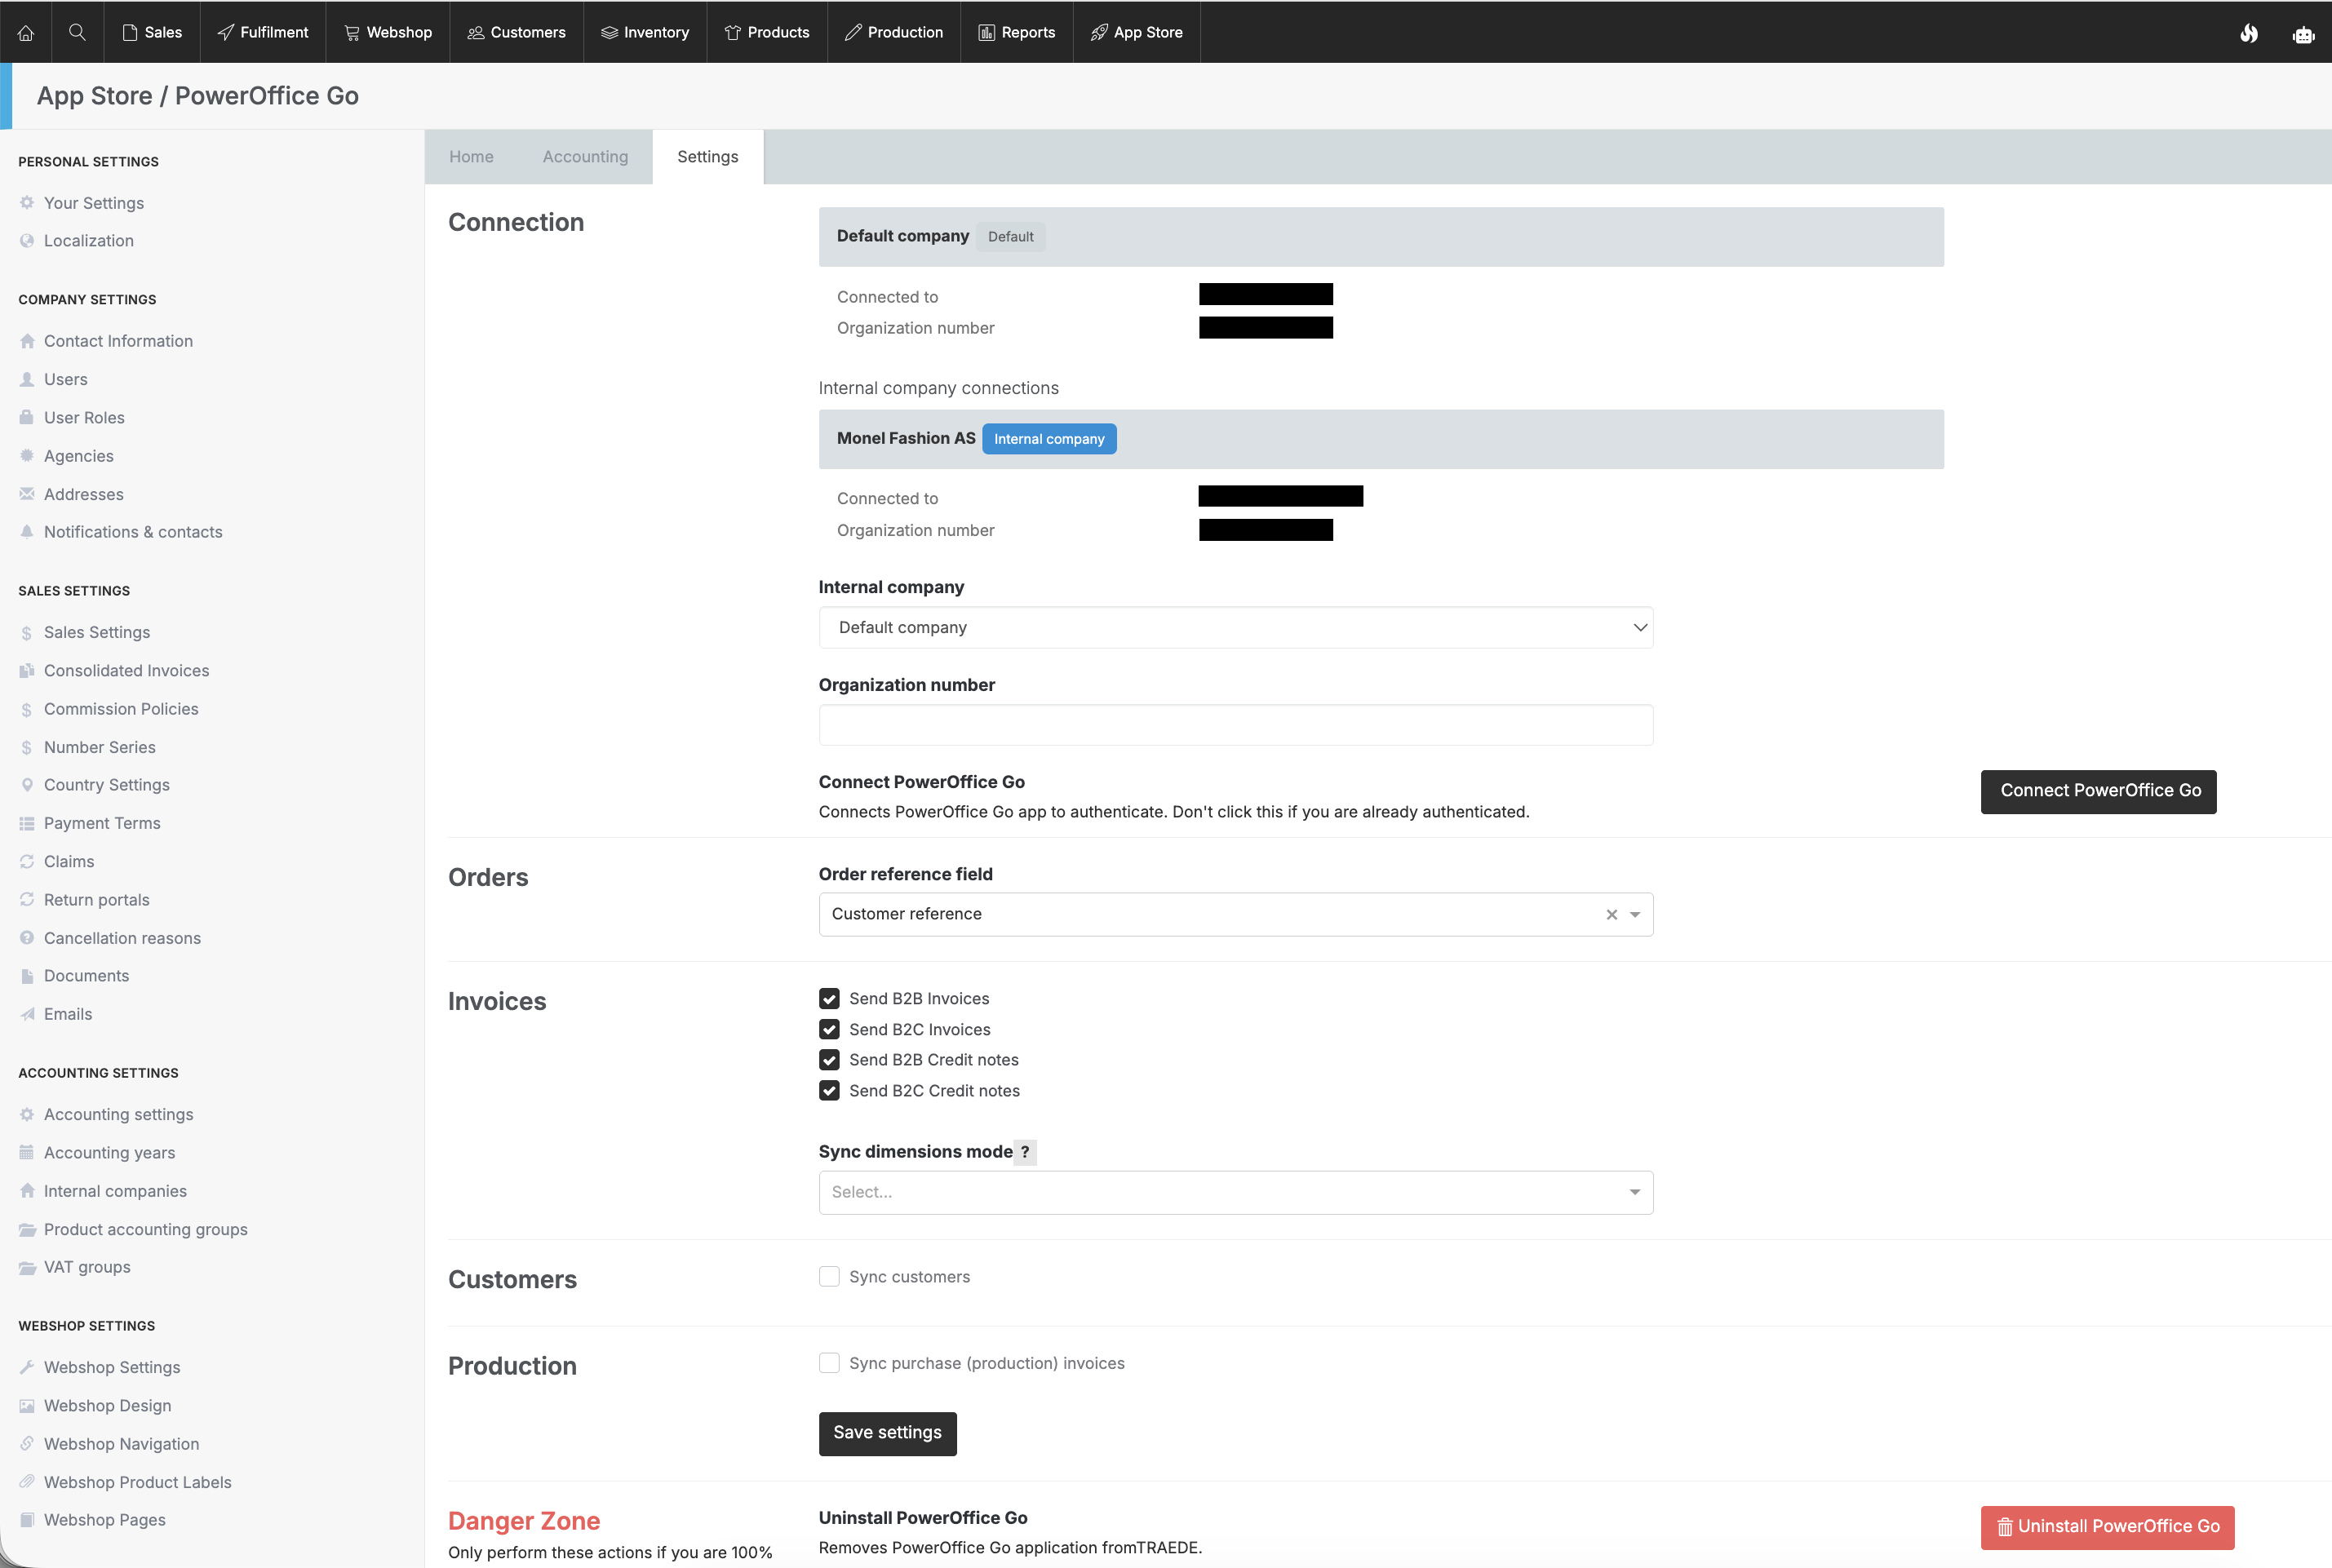Image resolution: width=2332 pixels, height=1568 pixels.
Task: Clear the Customer reference selection with X
Action: pyautogui.click(x=1612, y=915)
